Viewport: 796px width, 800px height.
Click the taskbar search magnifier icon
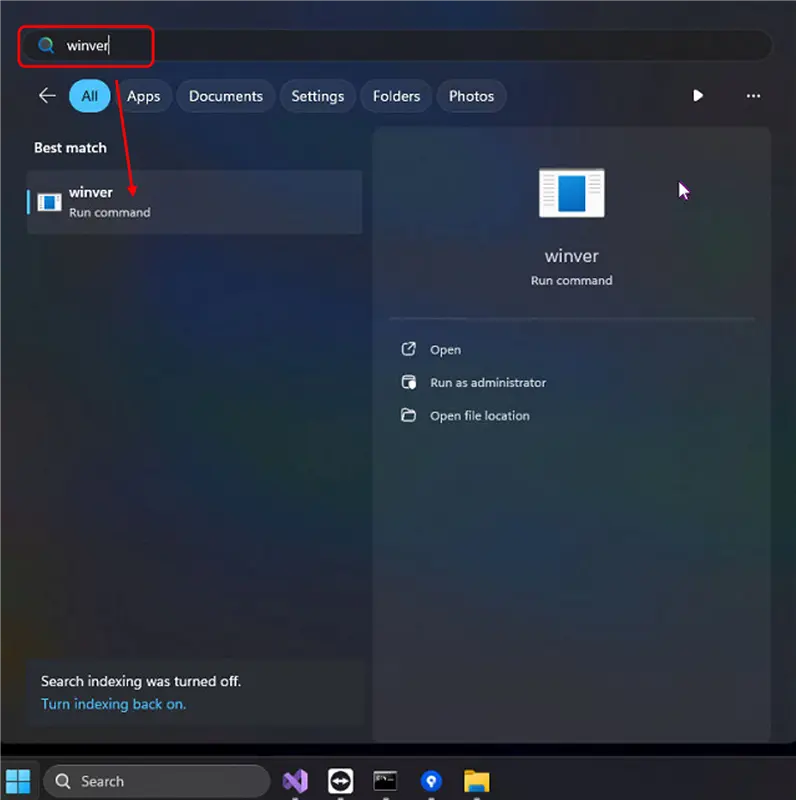point(63,781)
